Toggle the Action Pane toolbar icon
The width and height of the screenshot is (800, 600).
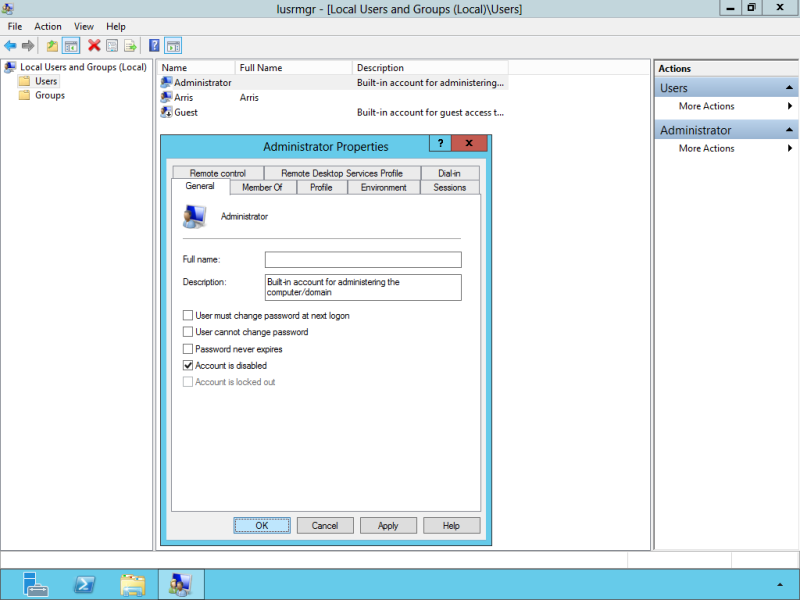173,46
